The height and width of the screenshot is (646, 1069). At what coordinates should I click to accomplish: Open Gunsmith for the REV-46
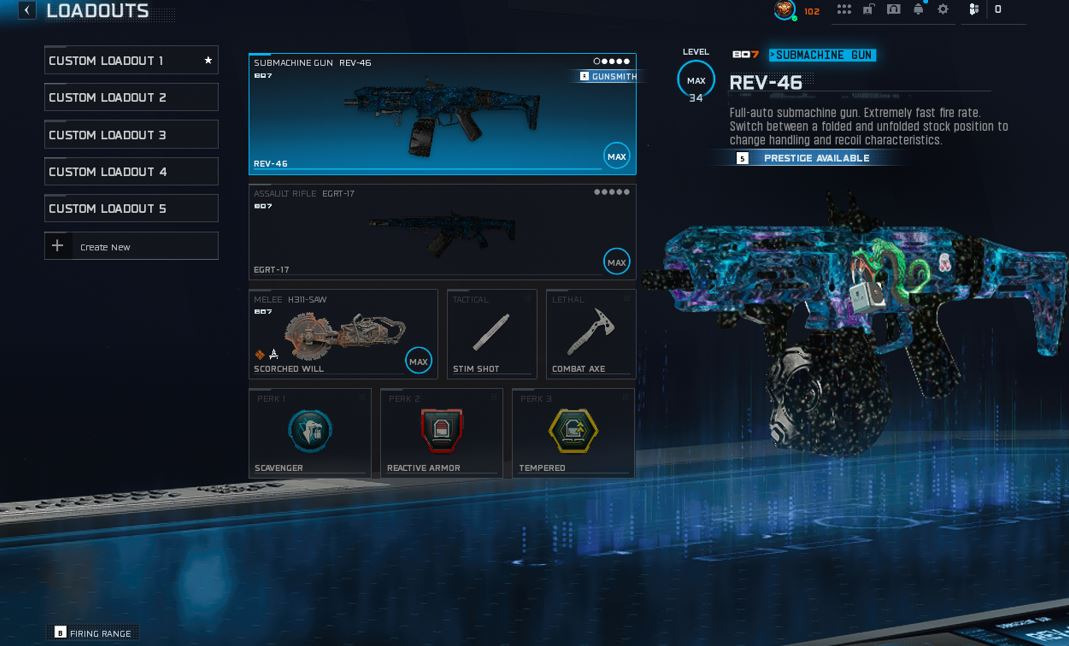click(608, 76)
